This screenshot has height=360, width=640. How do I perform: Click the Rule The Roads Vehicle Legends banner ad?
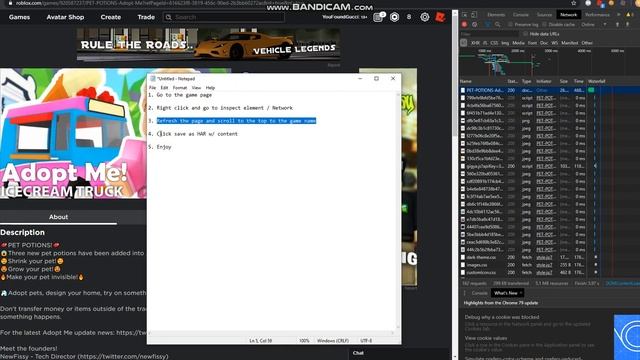209,44
